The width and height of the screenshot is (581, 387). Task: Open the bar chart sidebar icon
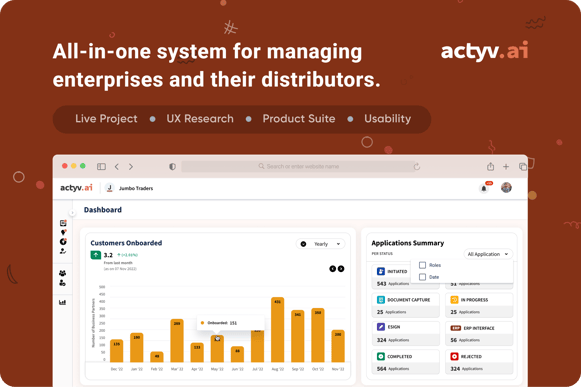[63, 302]
